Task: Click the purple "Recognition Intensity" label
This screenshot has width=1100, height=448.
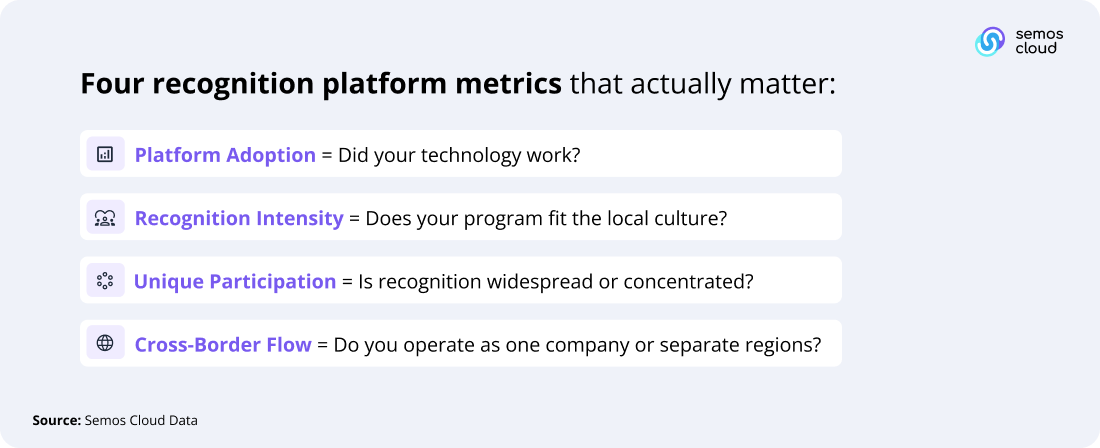Action: tap(239, 218)
